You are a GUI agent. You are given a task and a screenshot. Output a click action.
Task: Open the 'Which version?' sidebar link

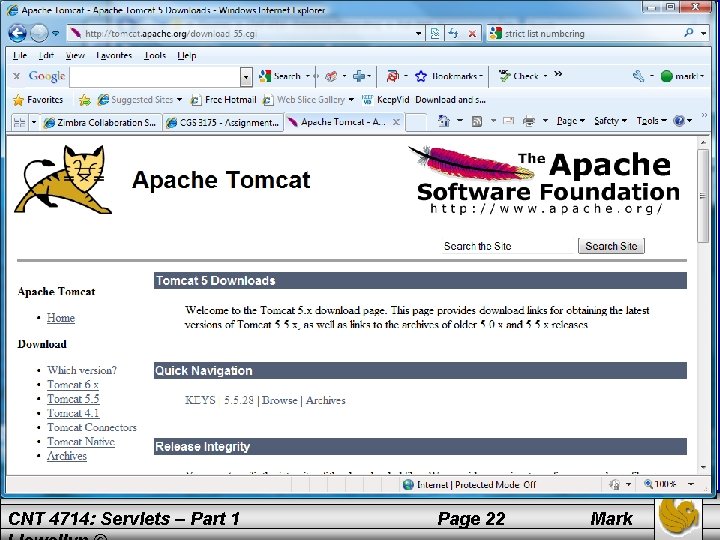click(82, 370)
